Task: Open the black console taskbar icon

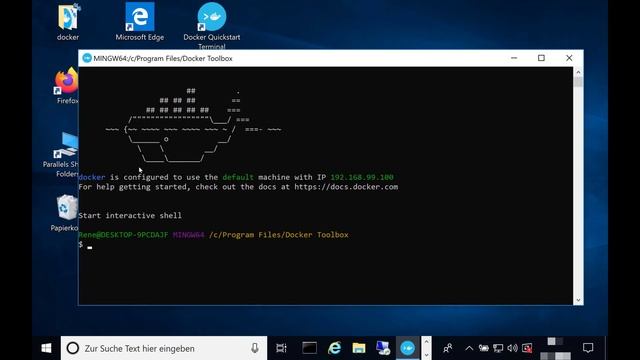Action: tap(309, 348)
